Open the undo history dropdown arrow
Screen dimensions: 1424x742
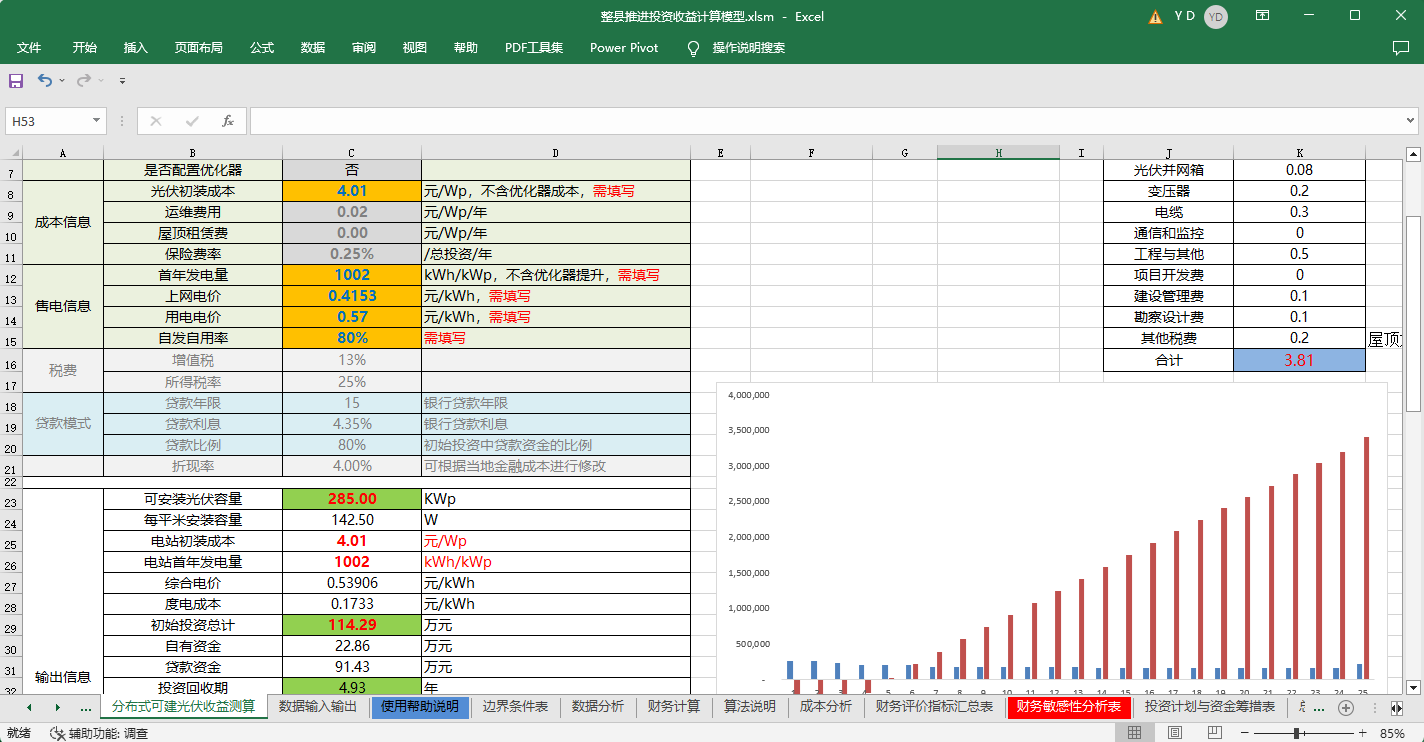click(x=62, y=80)
